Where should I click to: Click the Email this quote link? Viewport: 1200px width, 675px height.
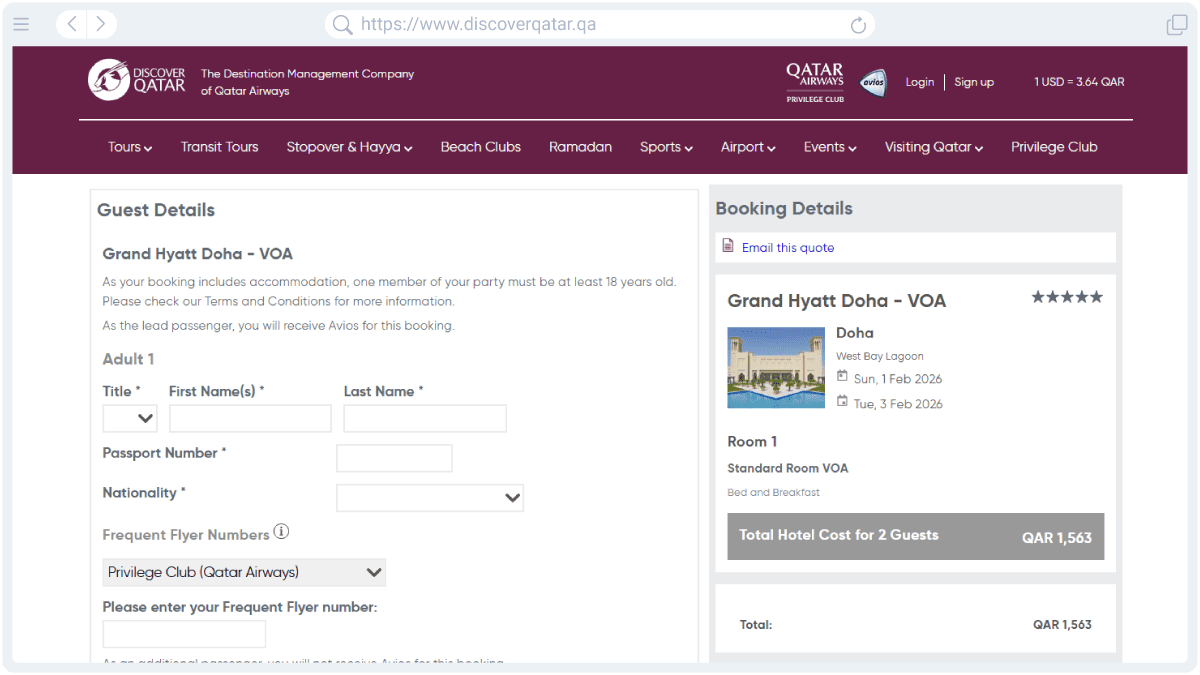coord(789,246)
